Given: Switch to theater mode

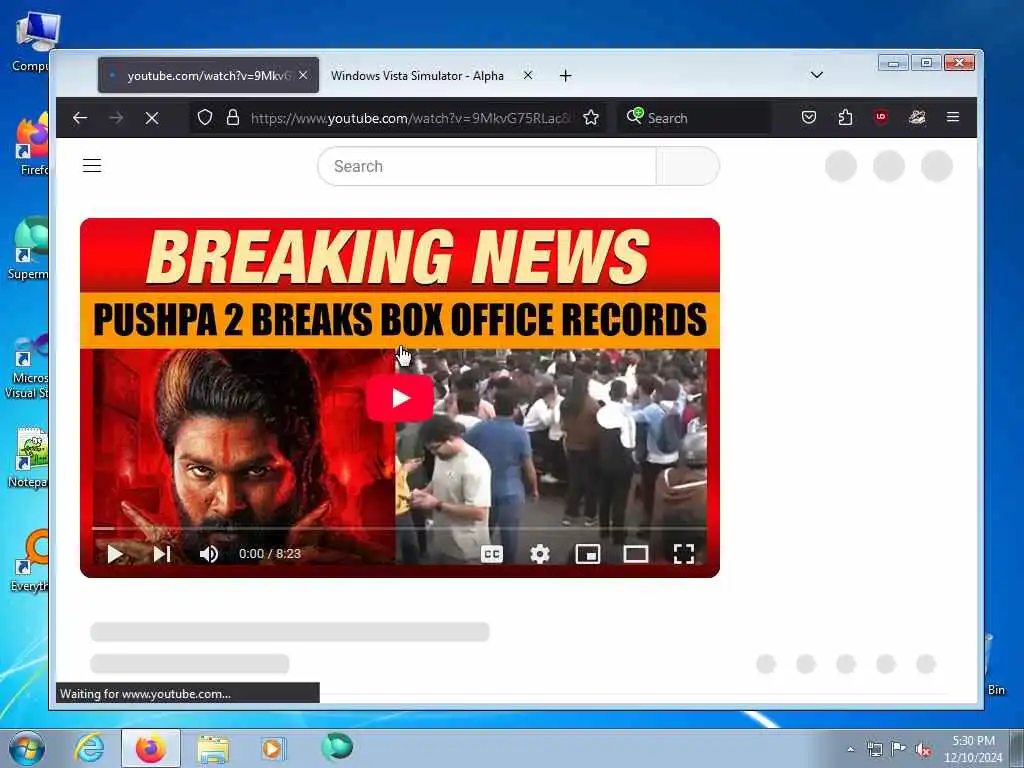Looking at the screenshot, I should (x=635, y=554).
